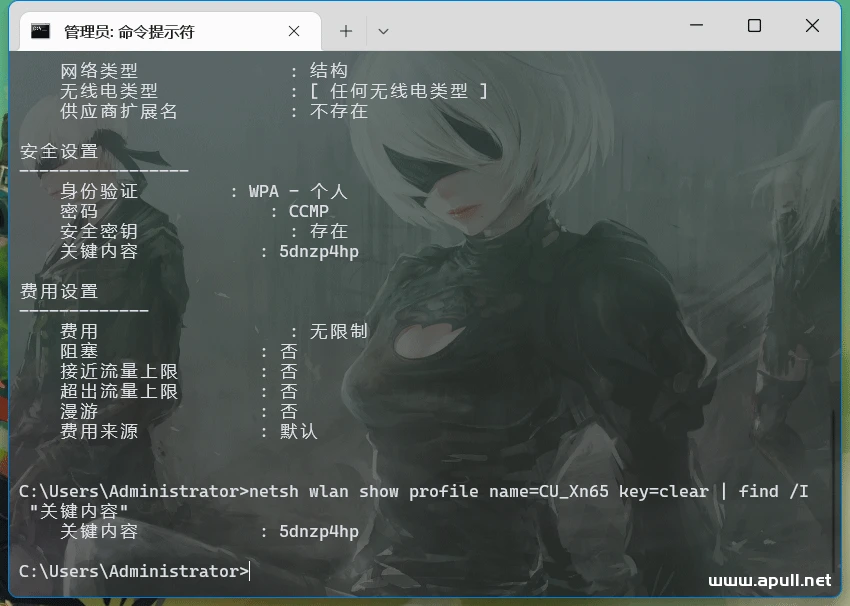Click the name=CU_Xn65 argument

tap(549, 491)
